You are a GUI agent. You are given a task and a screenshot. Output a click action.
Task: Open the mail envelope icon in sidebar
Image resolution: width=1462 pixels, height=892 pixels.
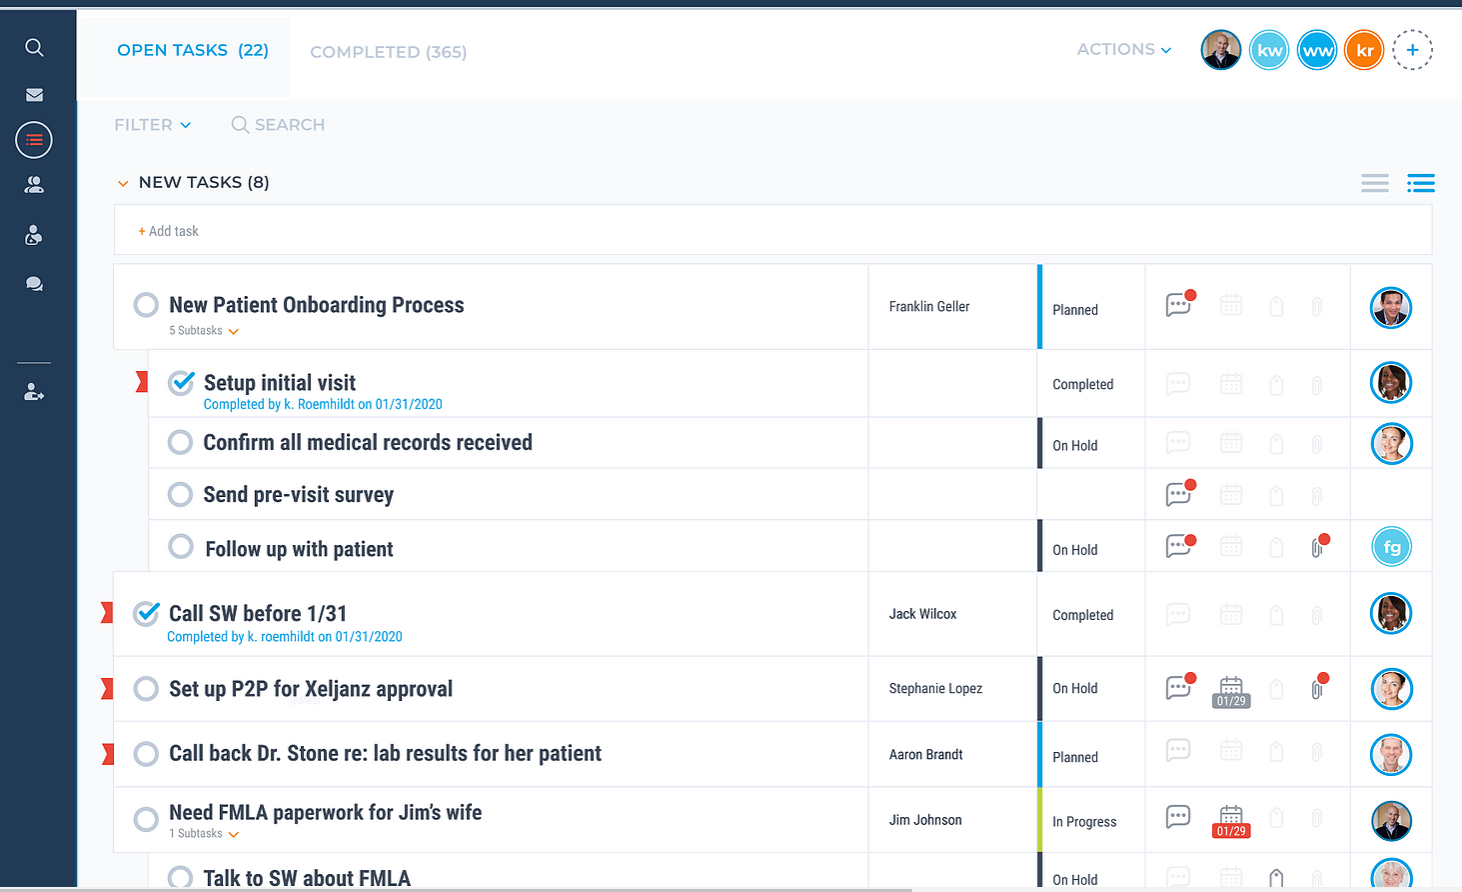pyautogui.click(x=34, y=95)
